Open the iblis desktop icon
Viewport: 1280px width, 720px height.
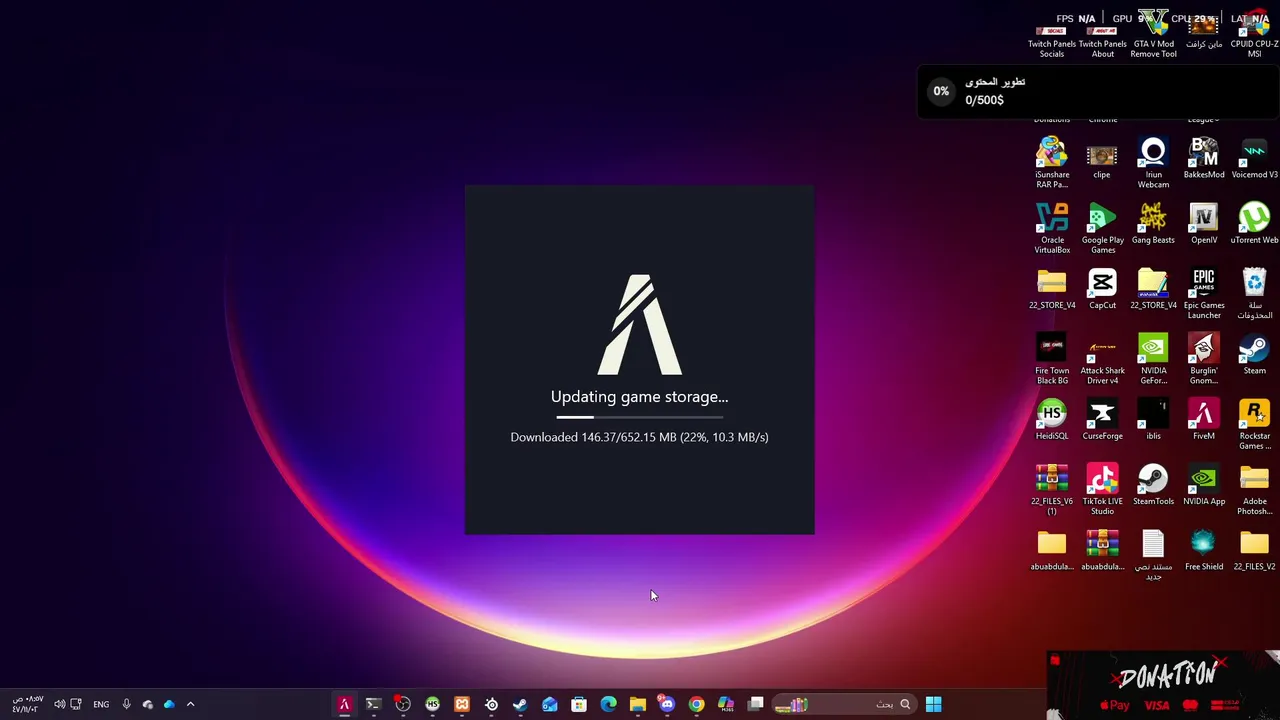(x=1153, y=421)
